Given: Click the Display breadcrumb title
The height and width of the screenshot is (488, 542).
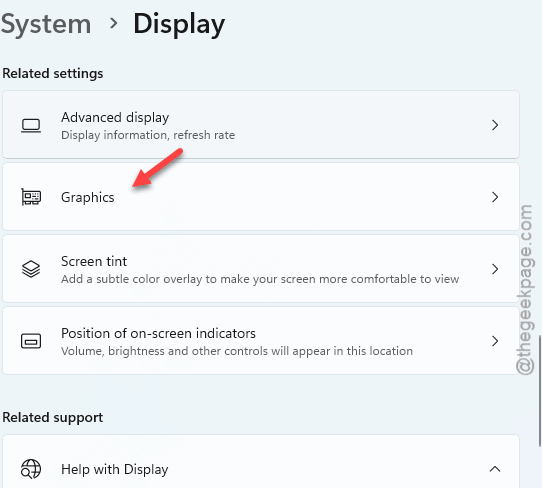Looking at the screenshot, I should (x=179, y=24).
